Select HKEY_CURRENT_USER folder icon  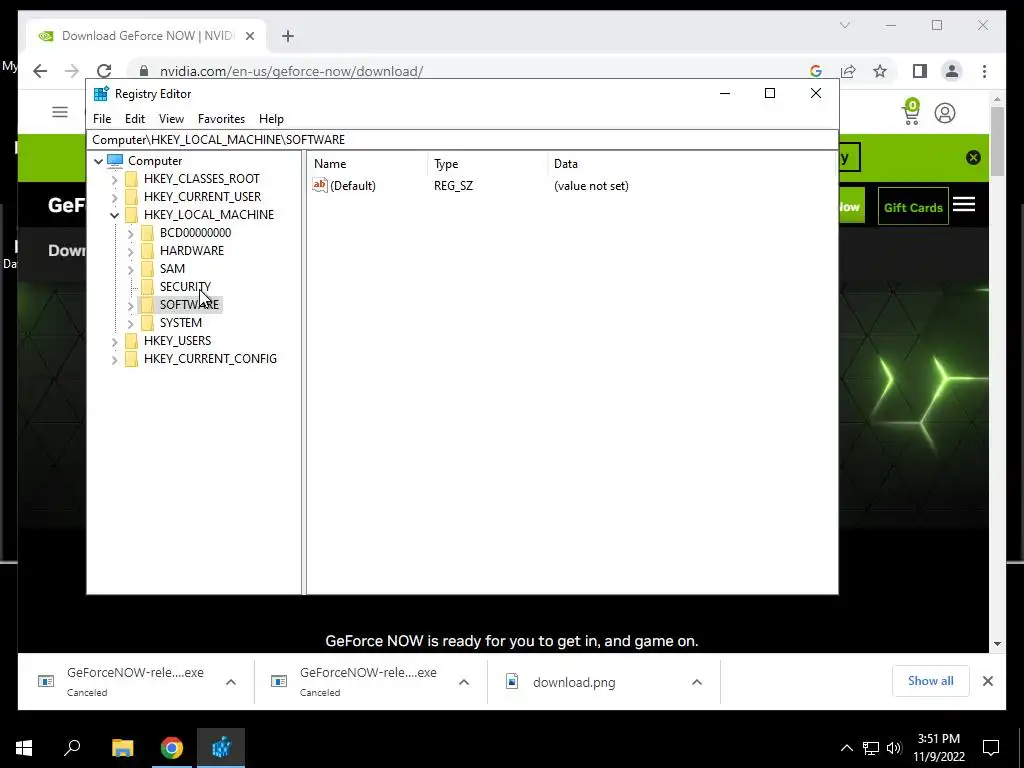pyautogui.click(x=131, y=197)
